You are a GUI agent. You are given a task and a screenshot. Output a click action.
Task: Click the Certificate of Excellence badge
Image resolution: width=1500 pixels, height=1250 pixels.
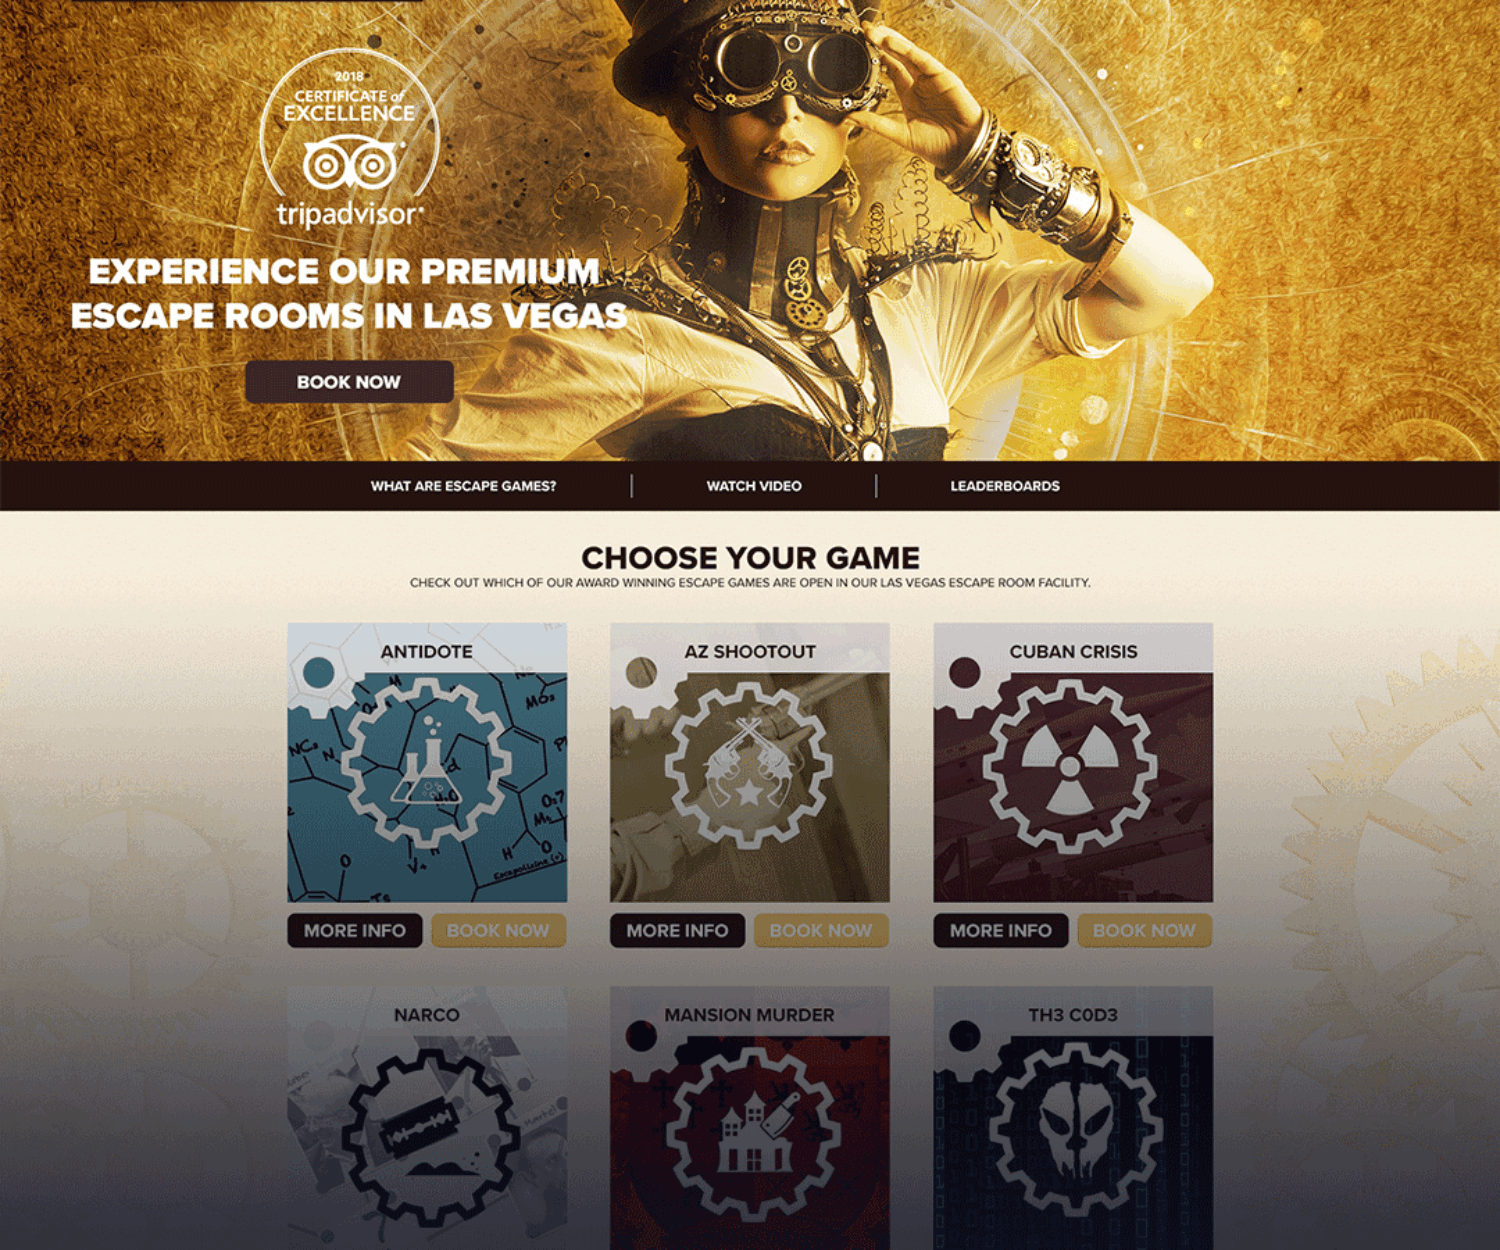click(x=349, y=138)
